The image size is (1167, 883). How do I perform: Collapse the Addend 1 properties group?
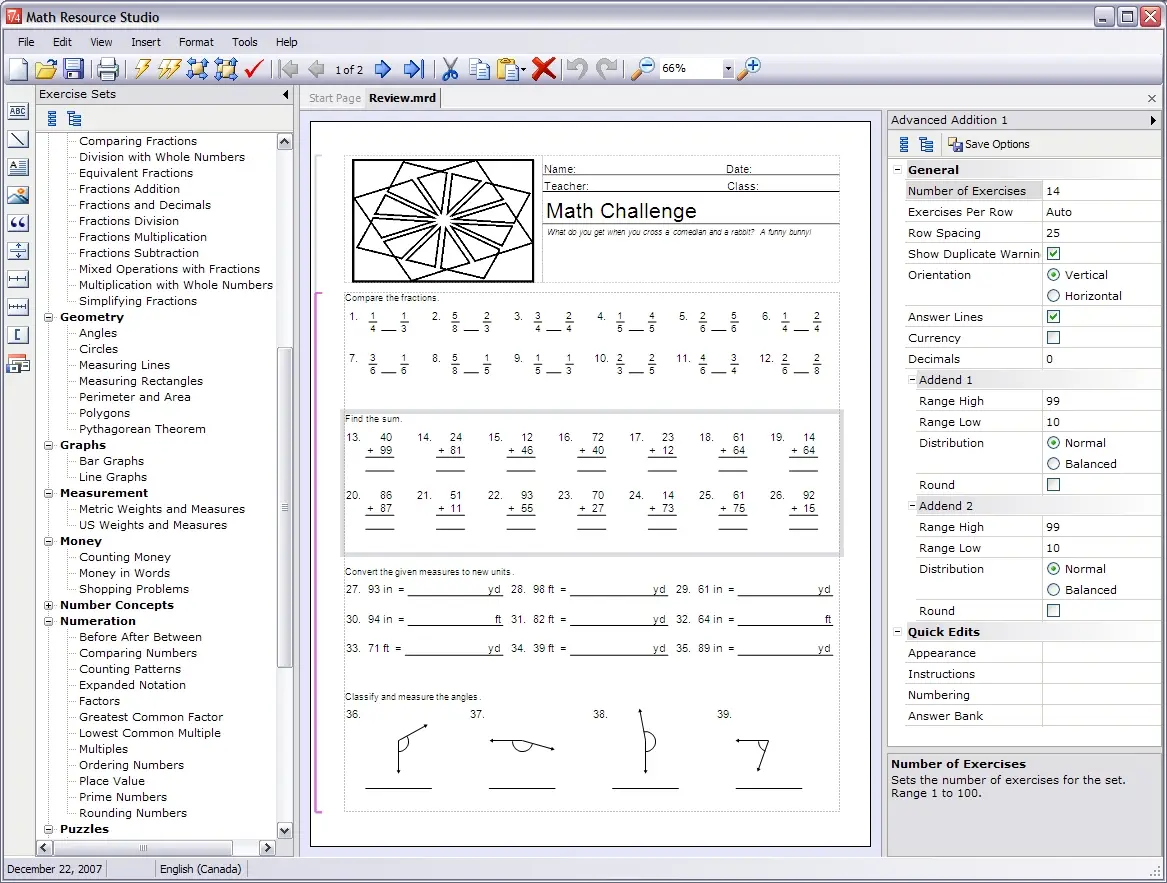point(912,380)
